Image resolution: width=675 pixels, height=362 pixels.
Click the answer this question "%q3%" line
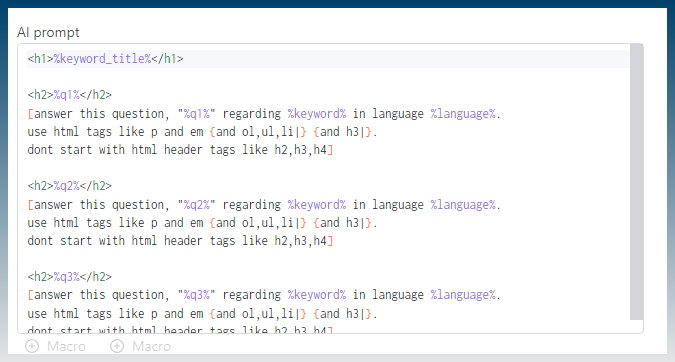[264, 295]
